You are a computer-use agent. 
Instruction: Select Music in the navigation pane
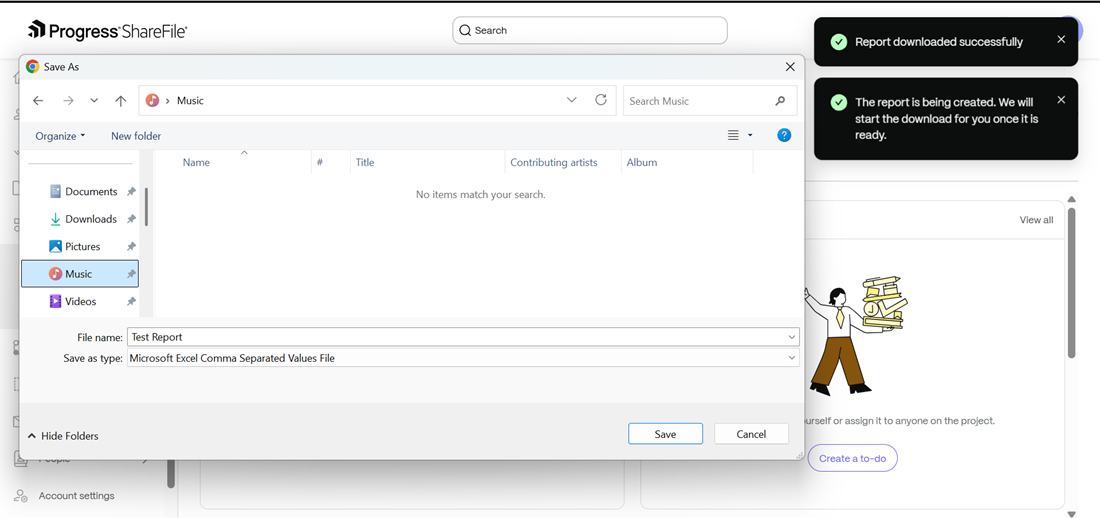[80, 274]
